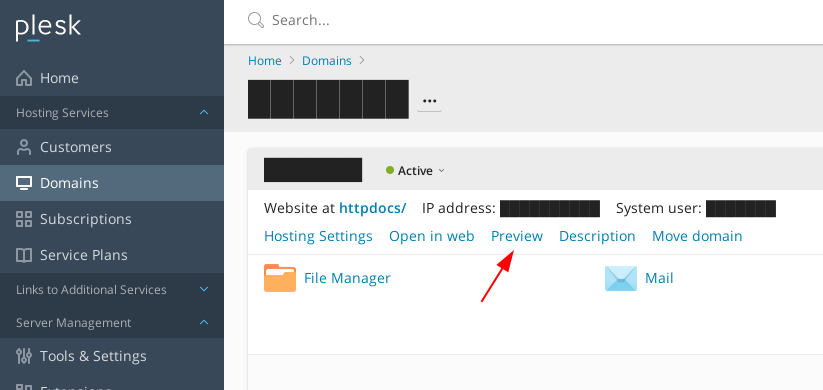Click the 'Website at' text
The height and width of the screenshot is (390, 823).
pyautogui.click(x=299, y=208)
